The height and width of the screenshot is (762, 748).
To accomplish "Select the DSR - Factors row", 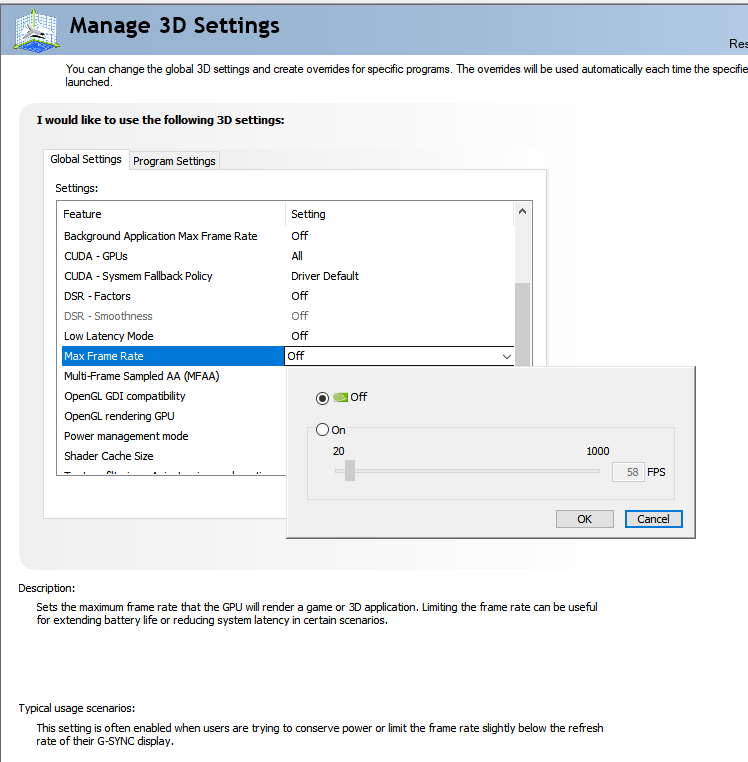I will [x=288, y=296].
